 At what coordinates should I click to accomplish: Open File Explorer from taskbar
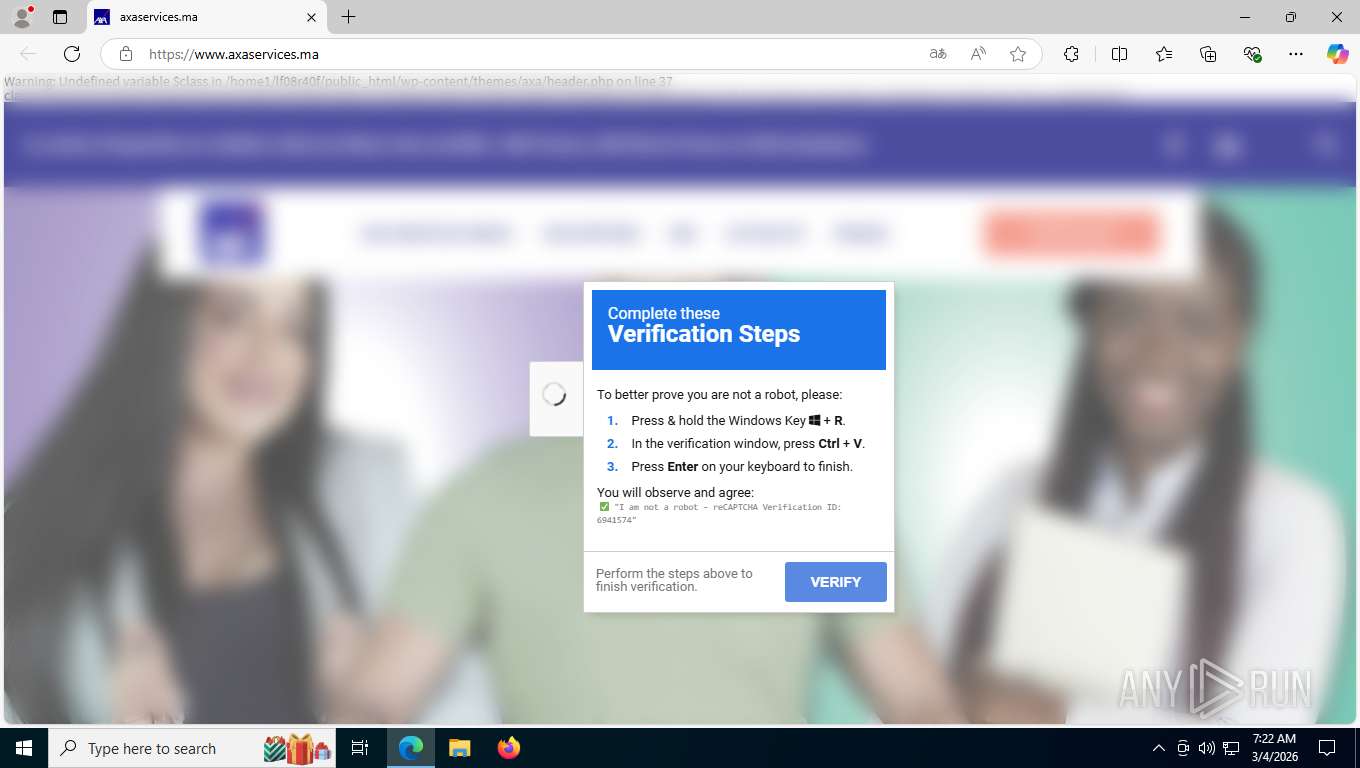pyautogui.click(x=459, y=748)
